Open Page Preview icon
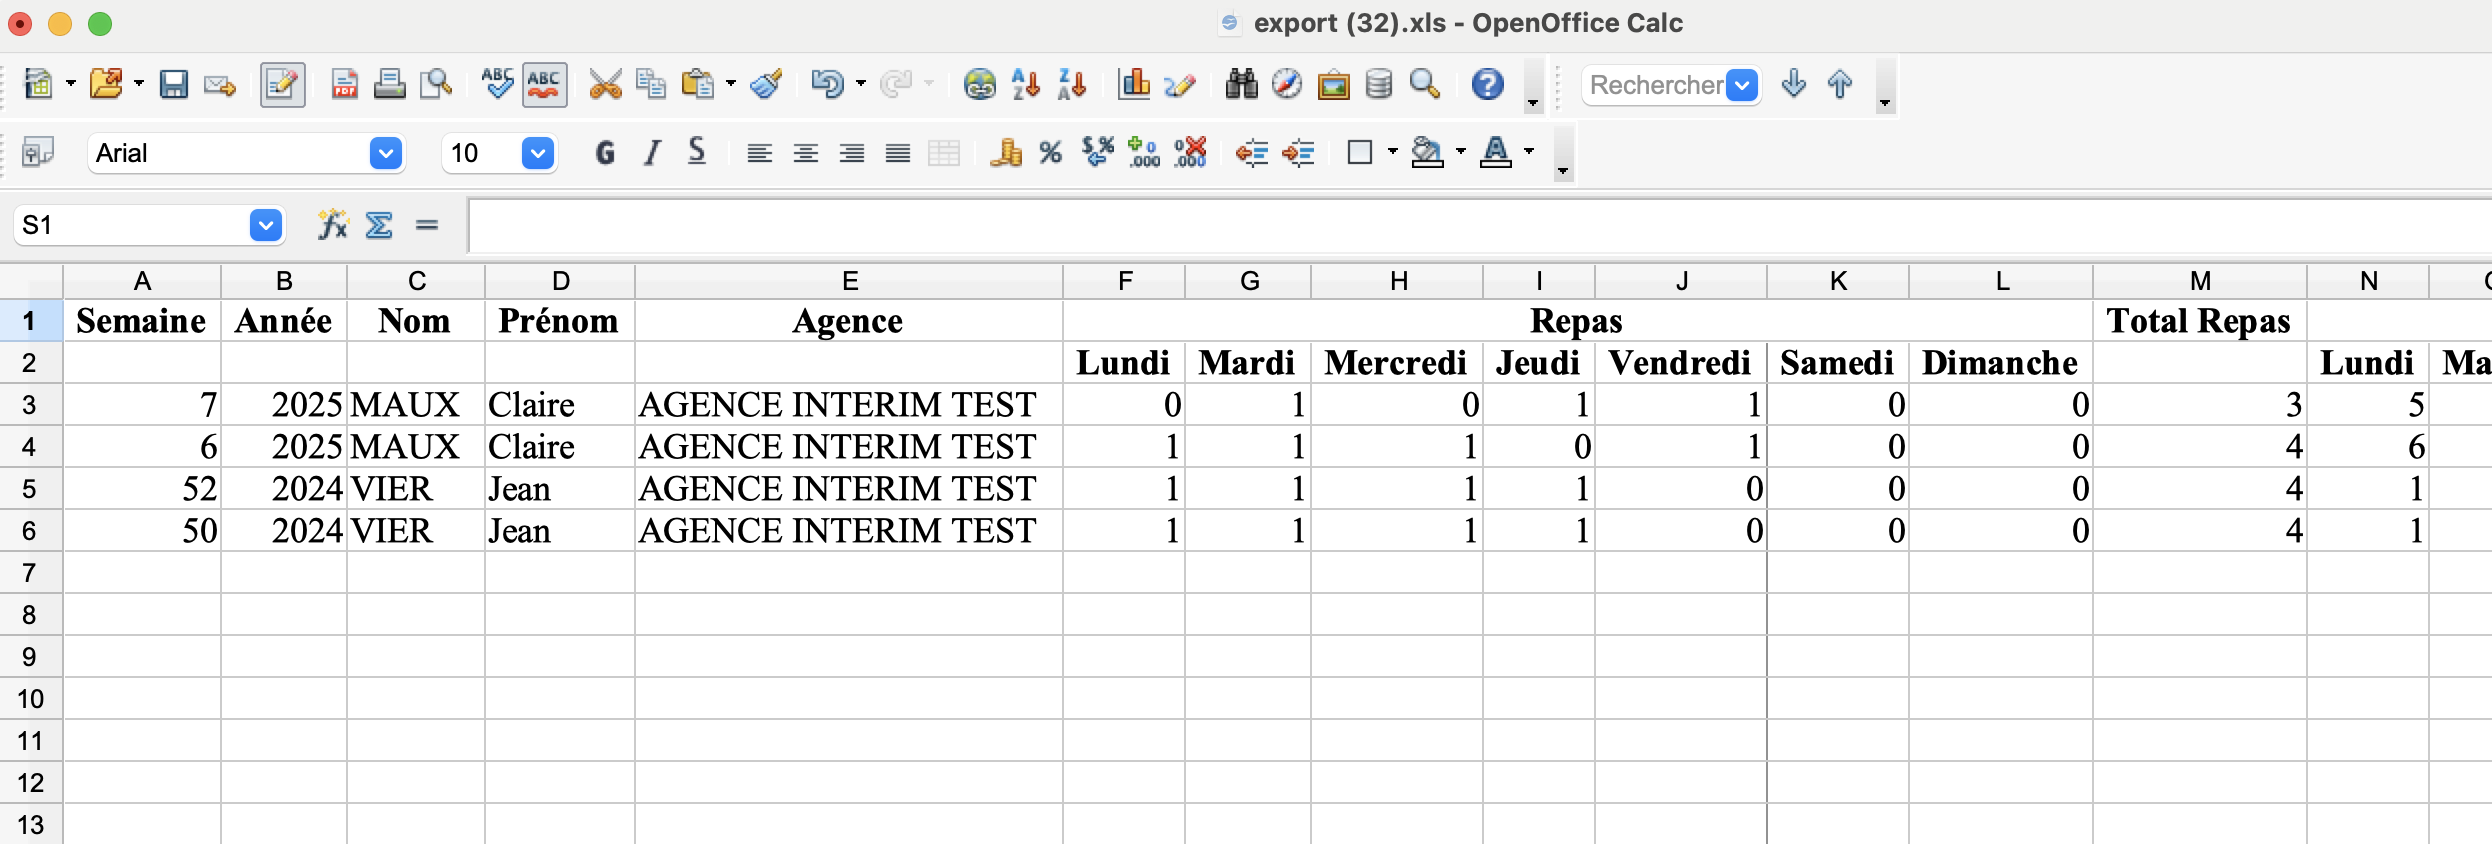 click(436, 84)
